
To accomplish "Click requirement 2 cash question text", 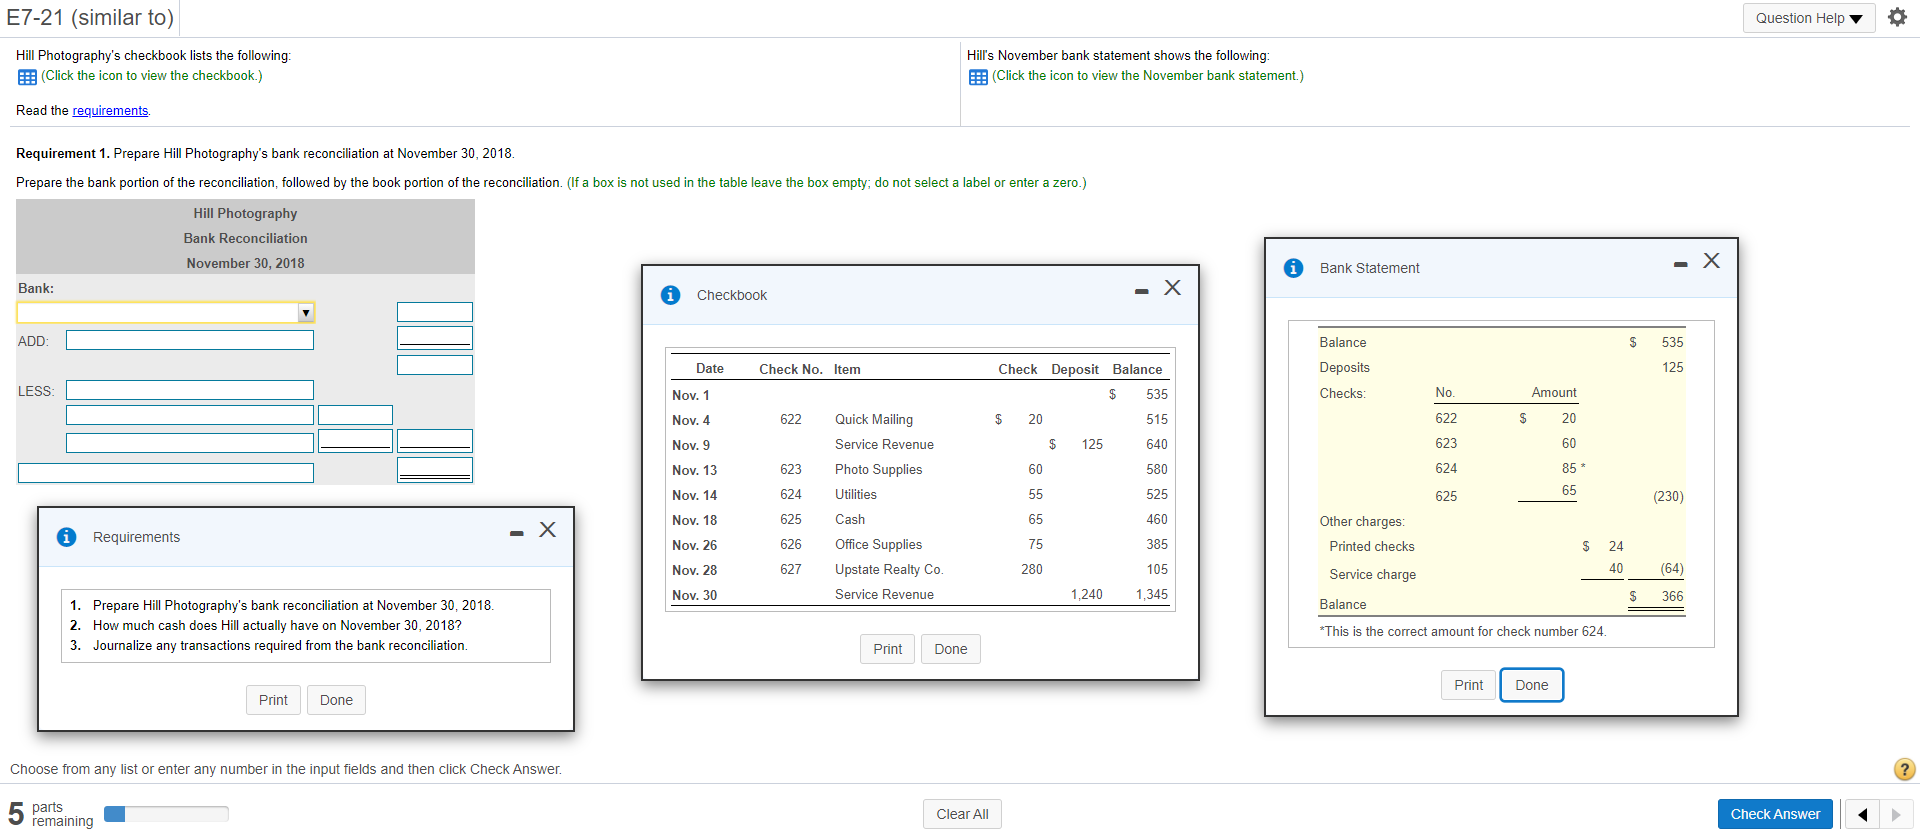I will pos(277,626).
